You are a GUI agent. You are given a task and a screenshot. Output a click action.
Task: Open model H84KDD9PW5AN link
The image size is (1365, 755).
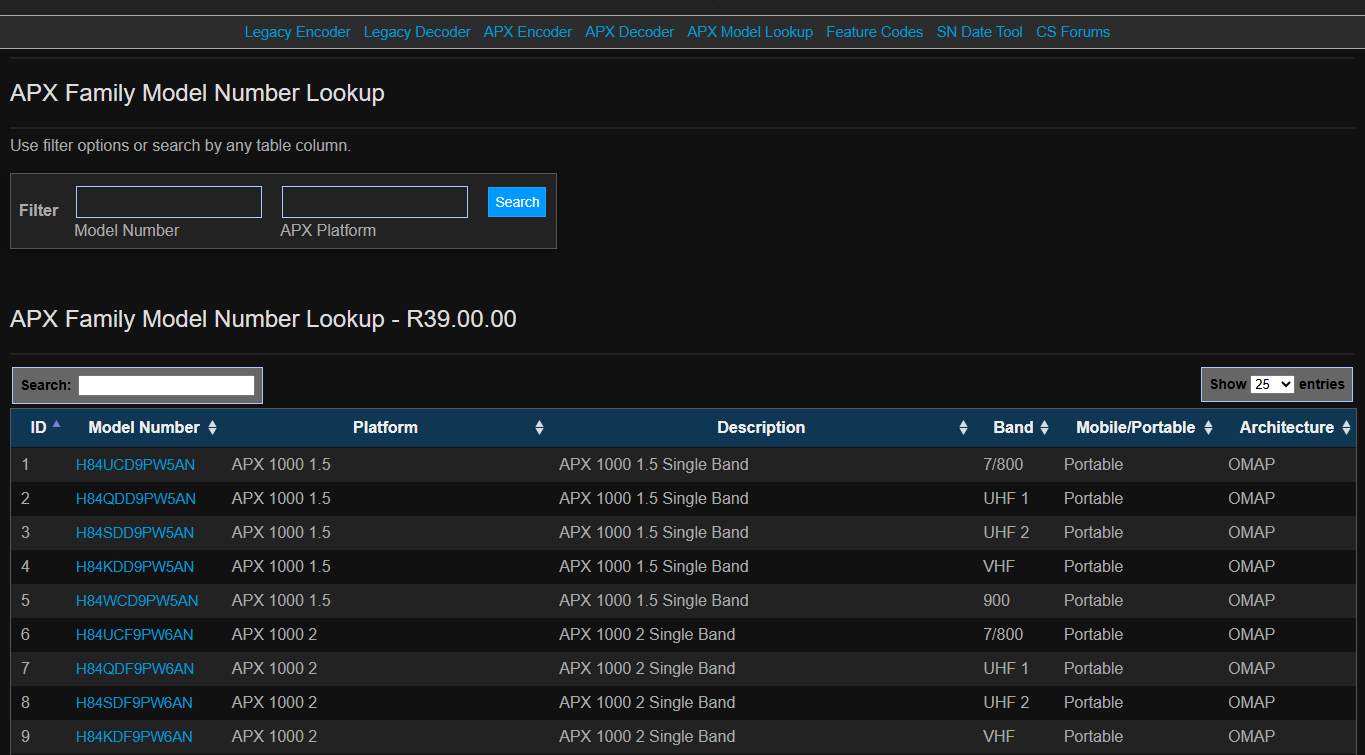[x=135, y=566]
